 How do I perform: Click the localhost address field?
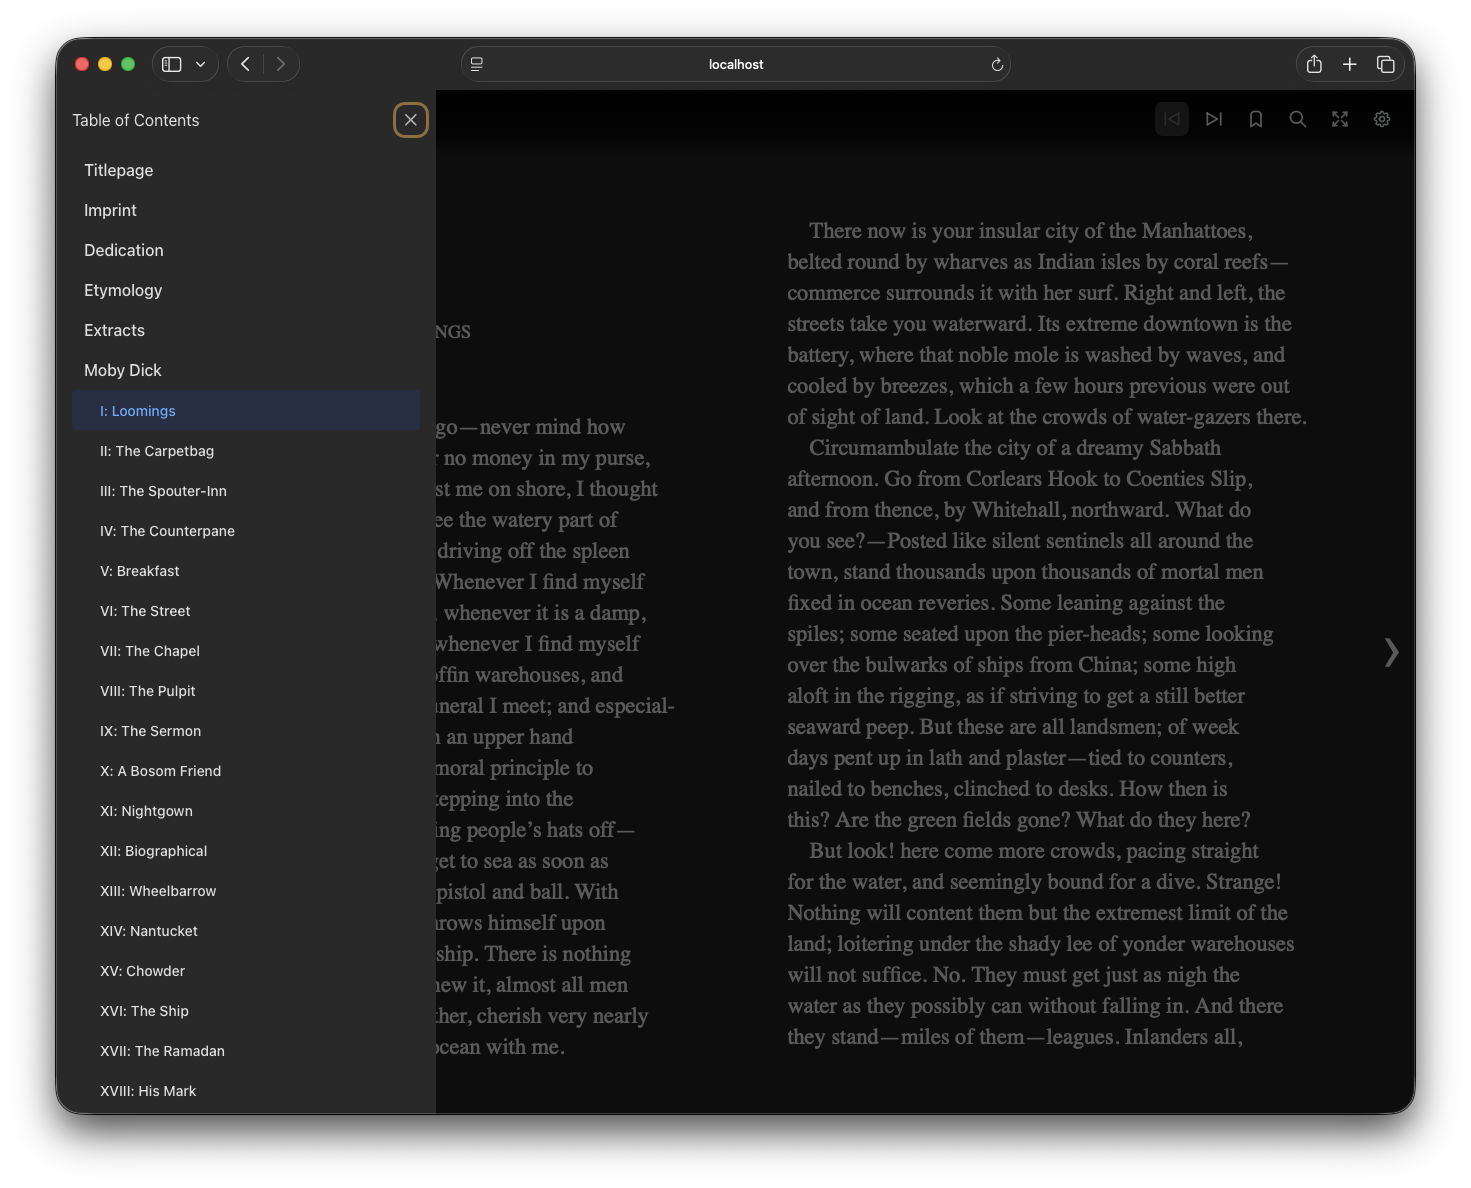click(x=735, y=64)
